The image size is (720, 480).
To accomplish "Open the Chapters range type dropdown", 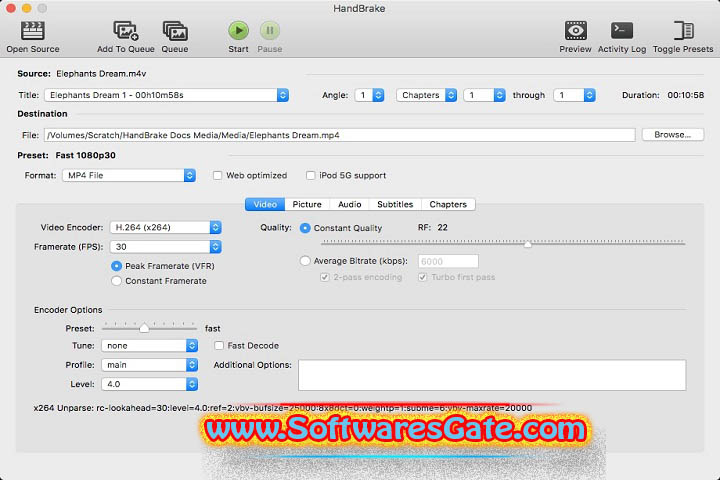I will click(426, 95).
